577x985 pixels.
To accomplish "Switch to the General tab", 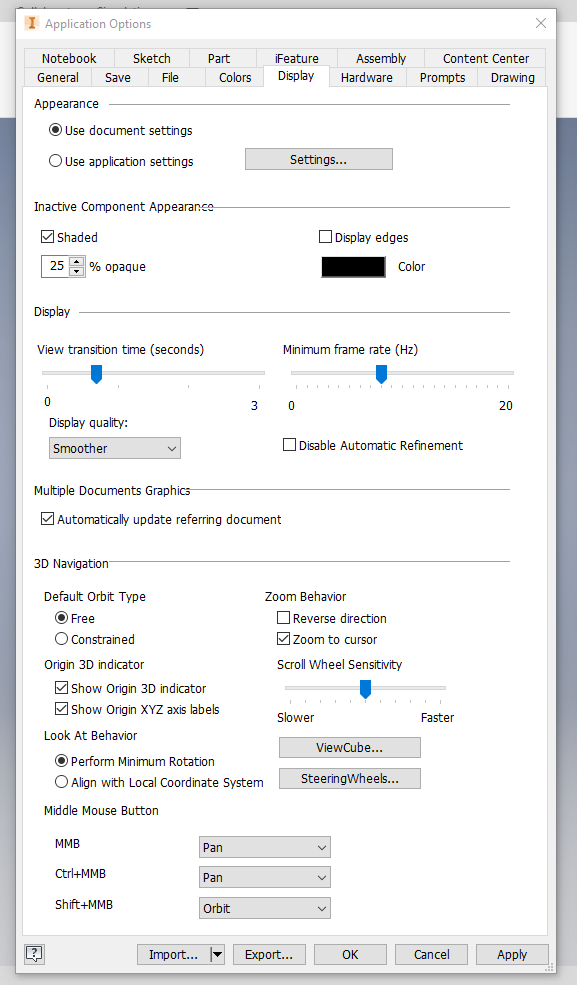I will tap(58, 77).
